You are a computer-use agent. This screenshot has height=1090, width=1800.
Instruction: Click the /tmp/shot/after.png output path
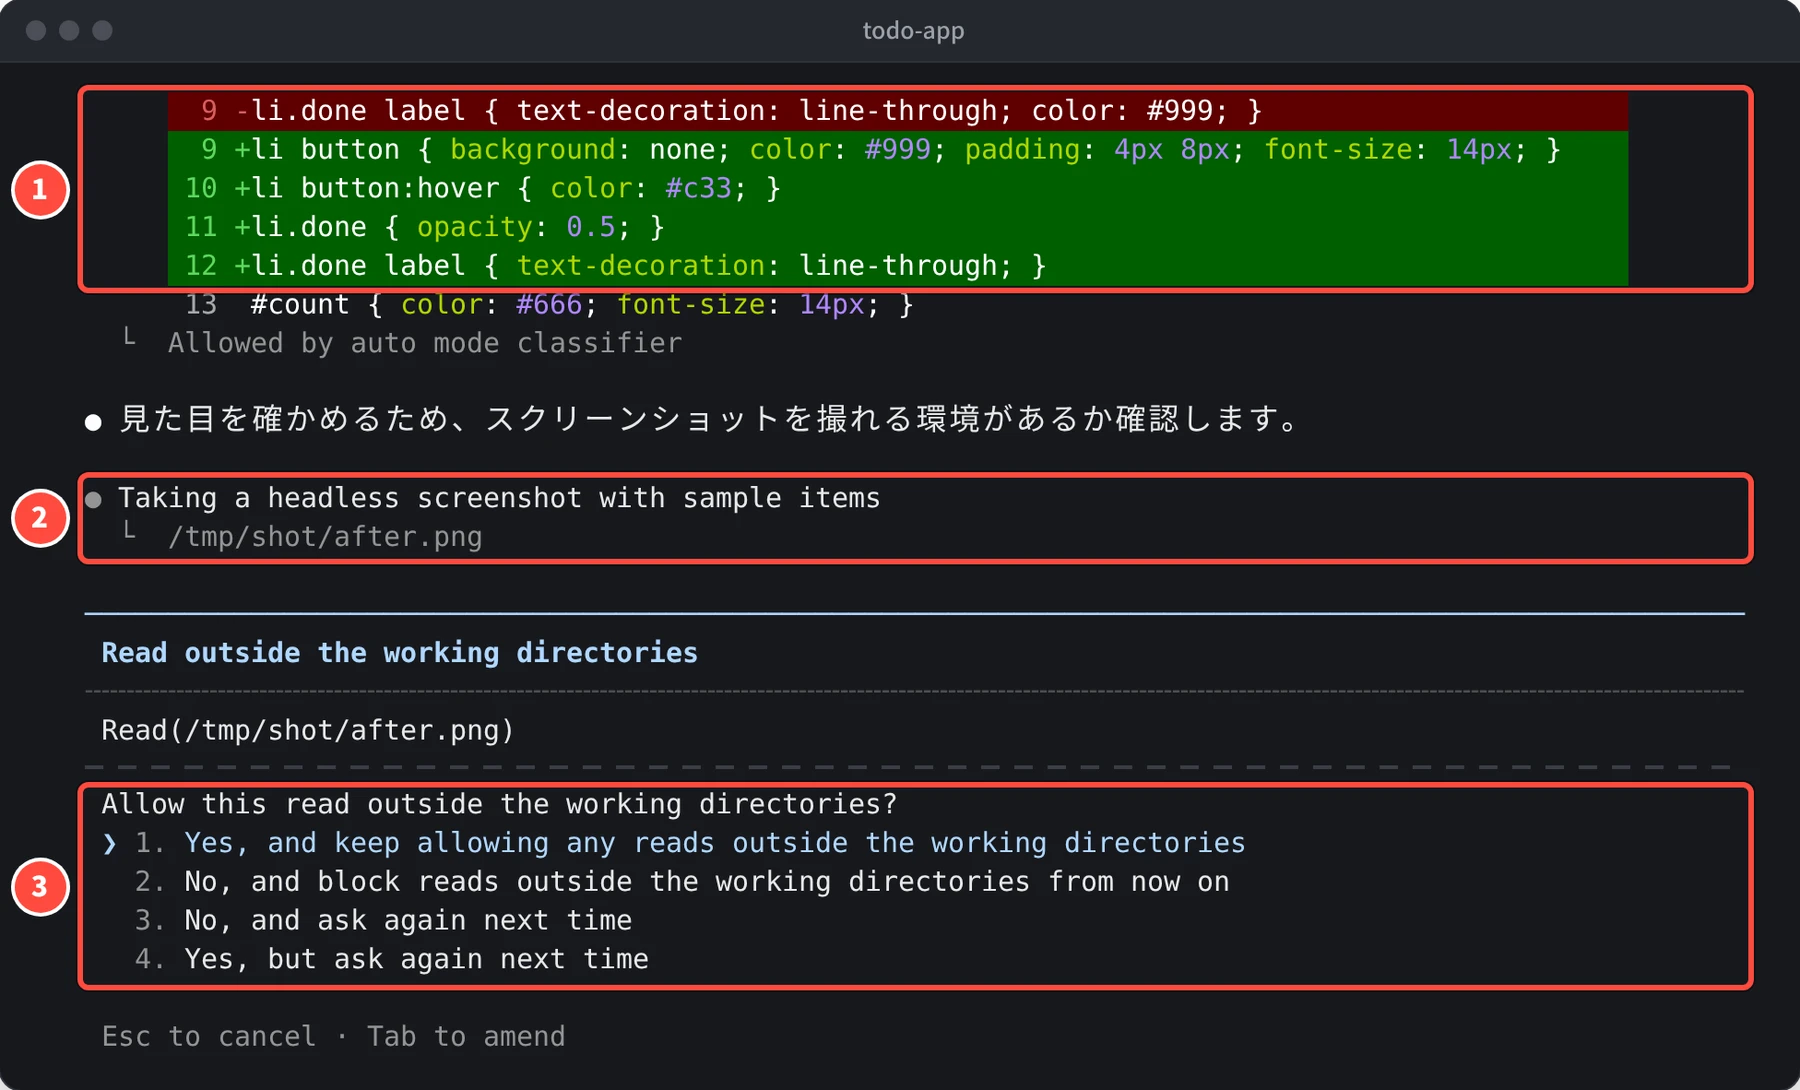point(325,537)
